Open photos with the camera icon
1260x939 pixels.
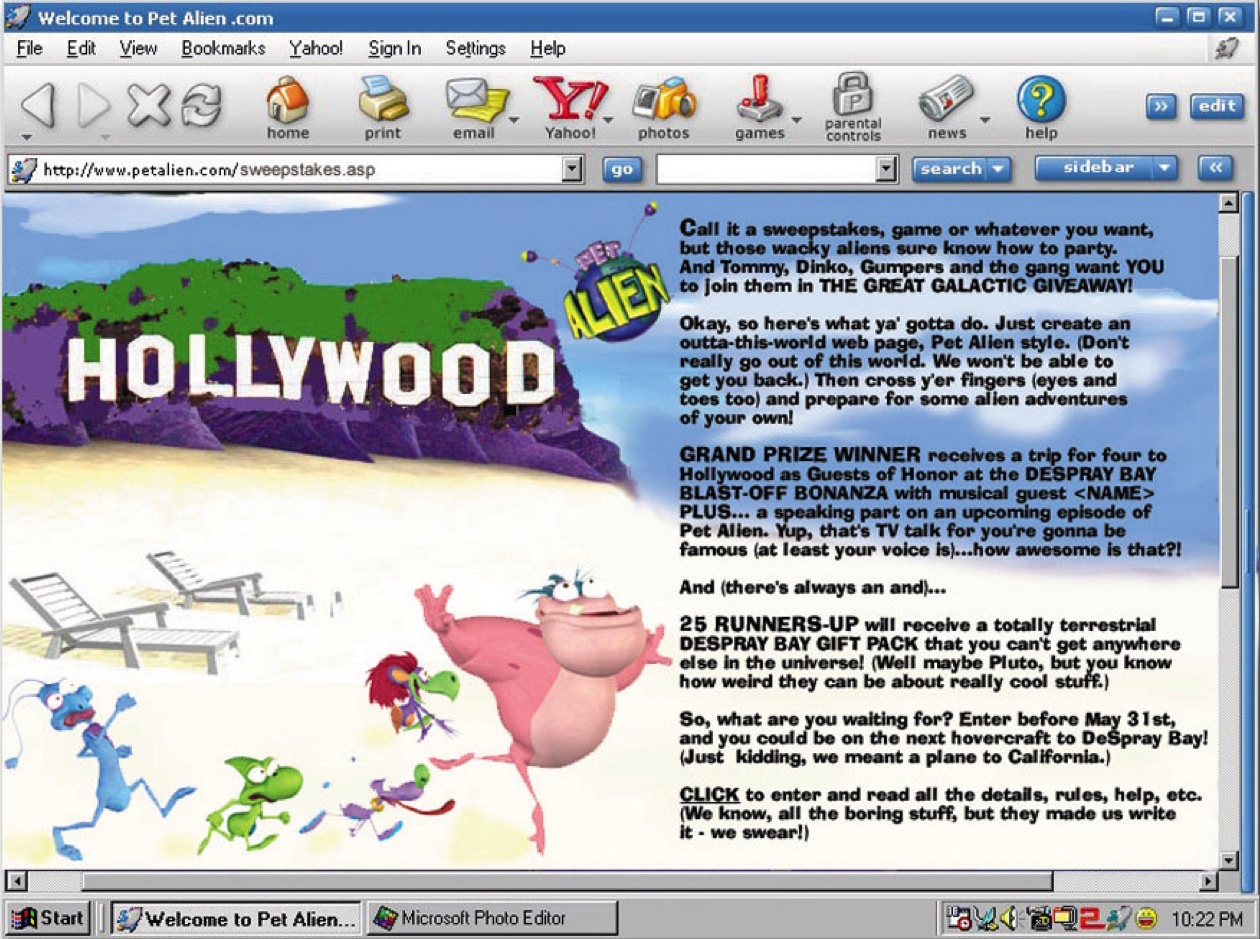(663, 100)
